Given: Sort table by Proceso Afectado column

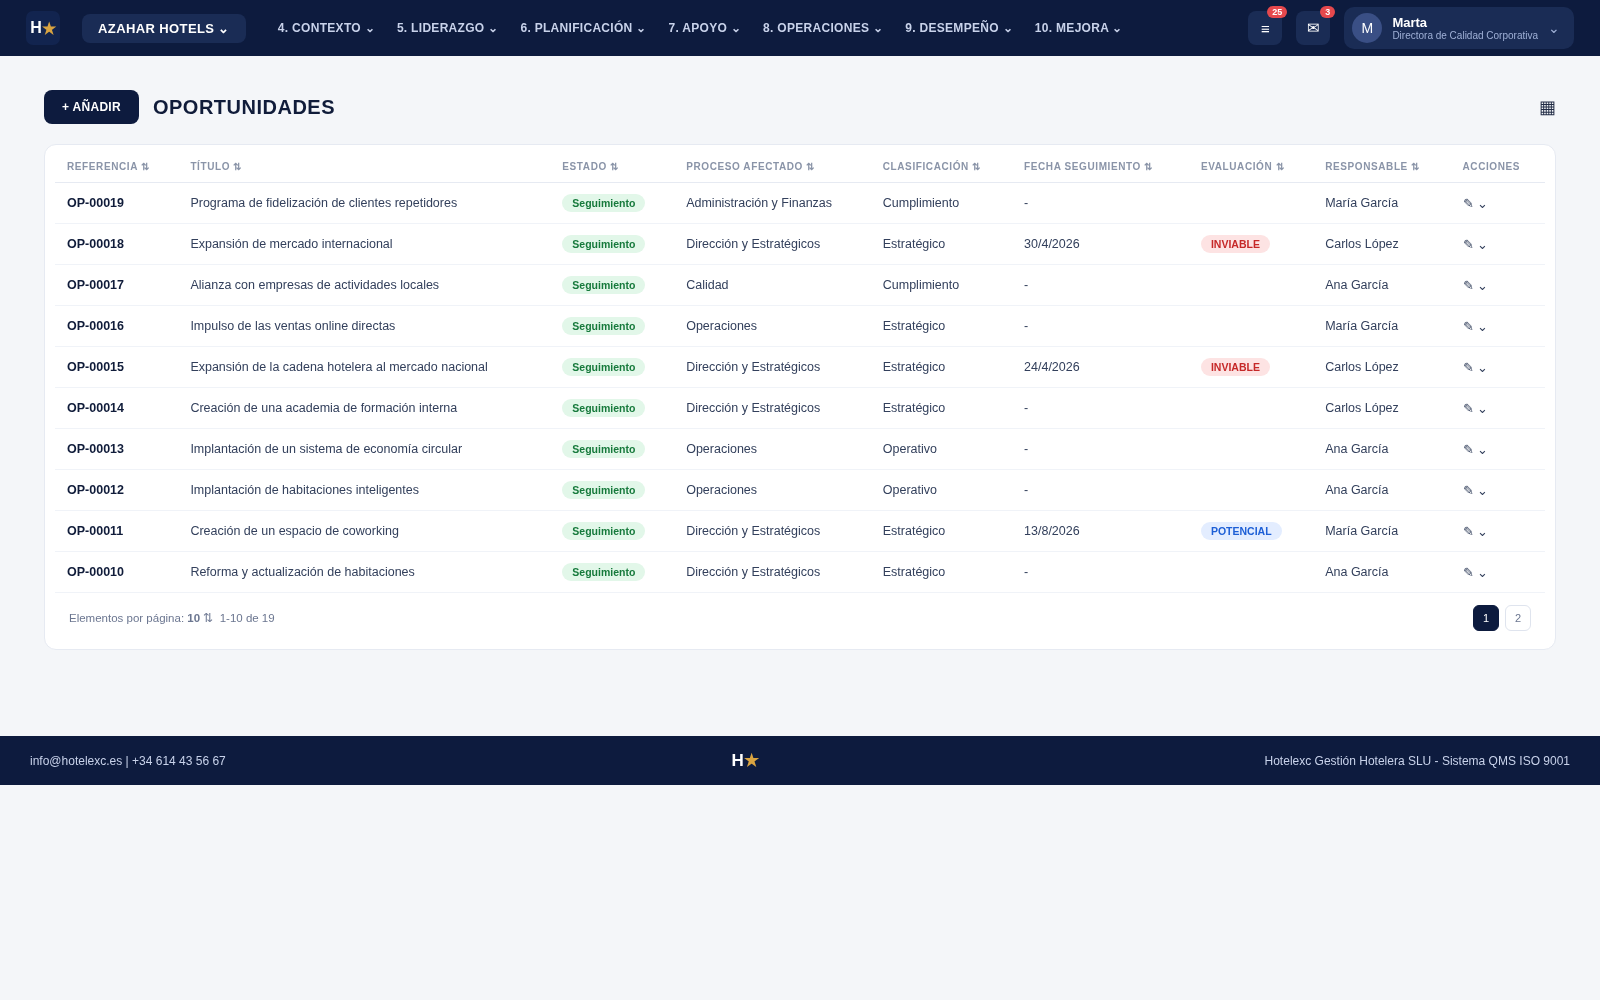Looking at the screenshot, I should point(750,167).
